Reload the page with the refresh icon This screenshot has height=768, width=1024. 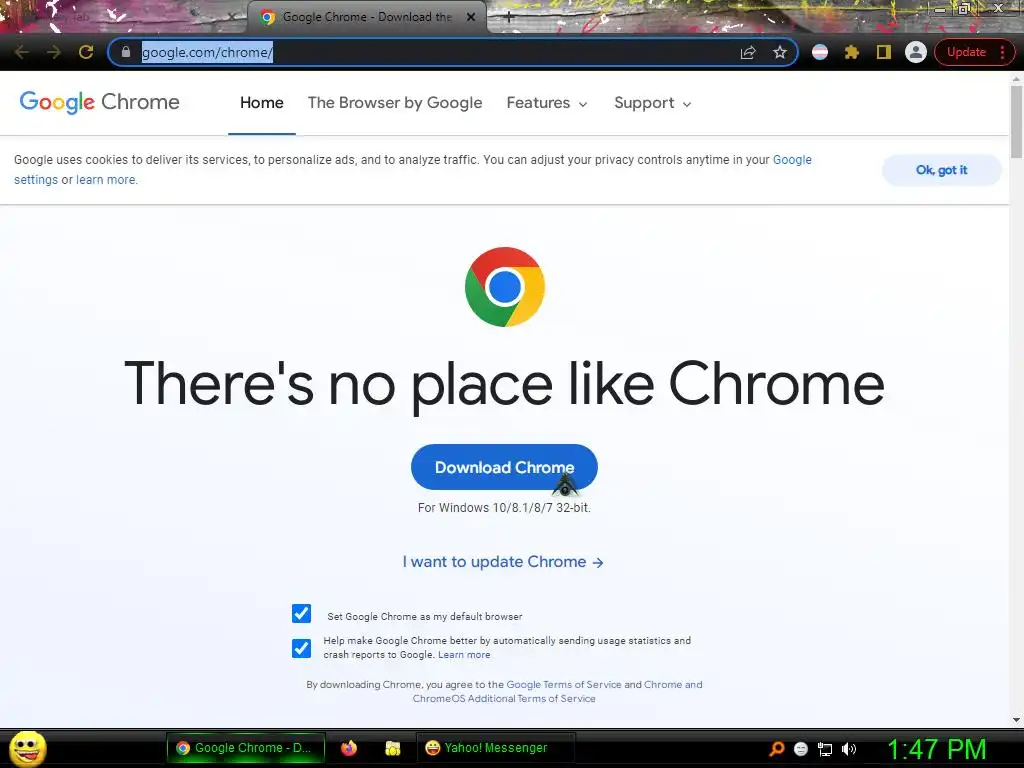86,52
